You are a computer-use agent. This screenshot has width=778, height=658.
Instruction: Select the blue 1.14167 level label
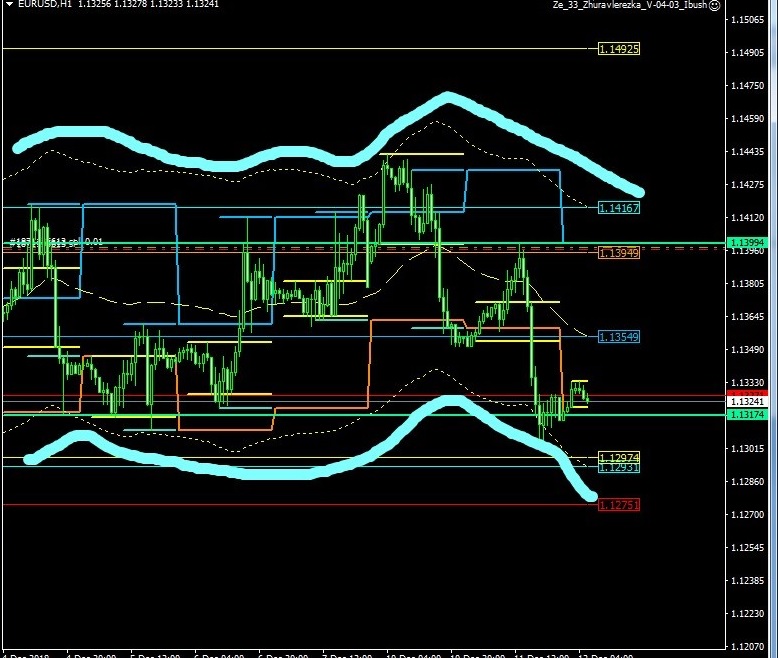pyautogui.click(x=619, y=208)
